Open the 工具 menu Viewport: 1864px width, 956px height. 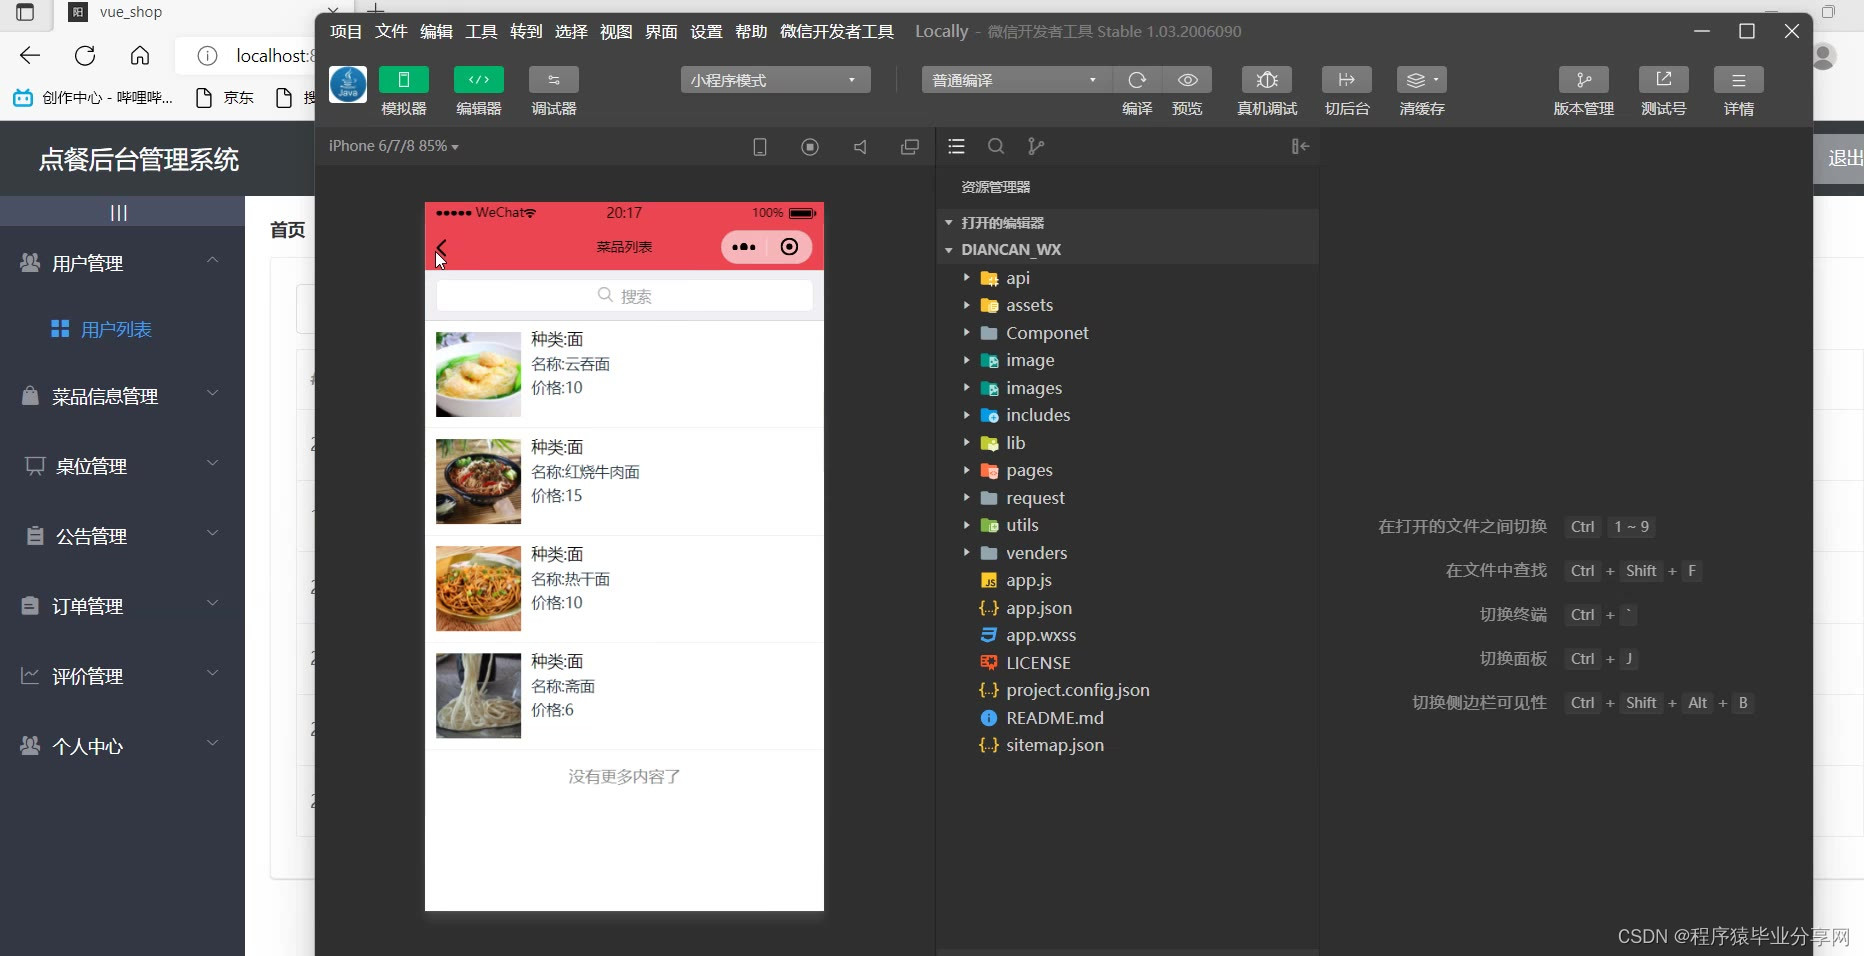tap(481, 31)
